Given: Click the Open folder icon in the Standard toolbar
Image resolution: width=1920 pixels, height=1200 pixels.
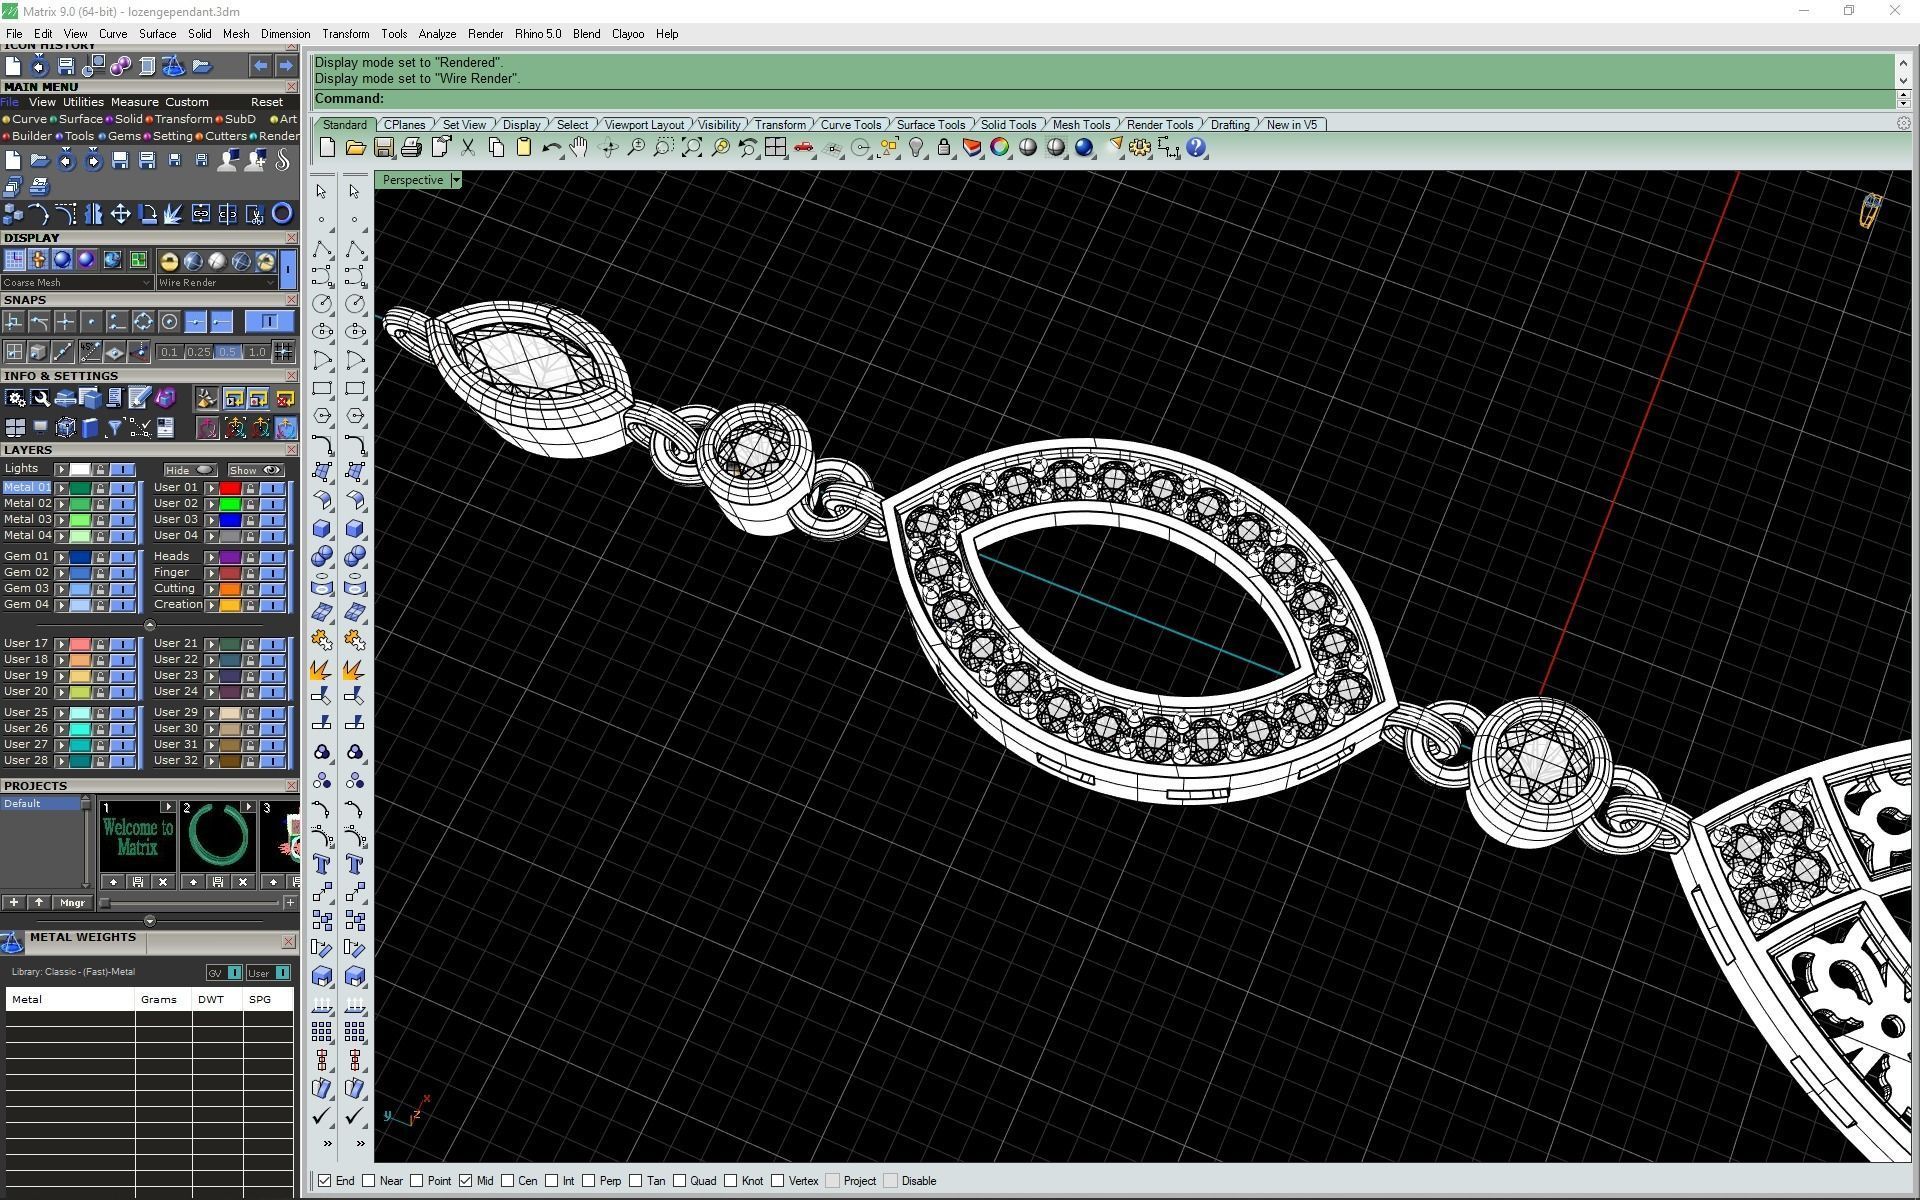Looking at the screenshot, I should [355, 148].
